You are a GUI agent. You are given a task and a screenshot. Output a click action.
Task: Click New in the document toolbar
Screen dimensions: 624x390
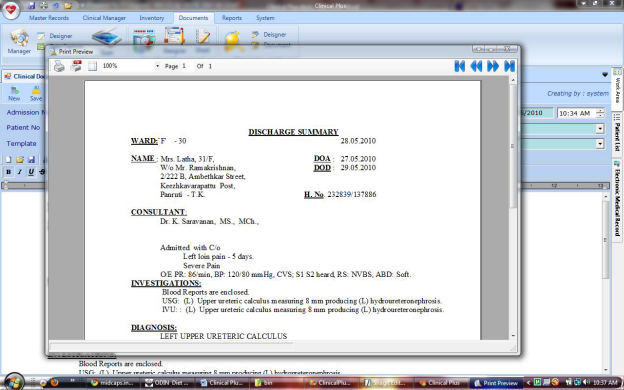click(x=14, y=94)
